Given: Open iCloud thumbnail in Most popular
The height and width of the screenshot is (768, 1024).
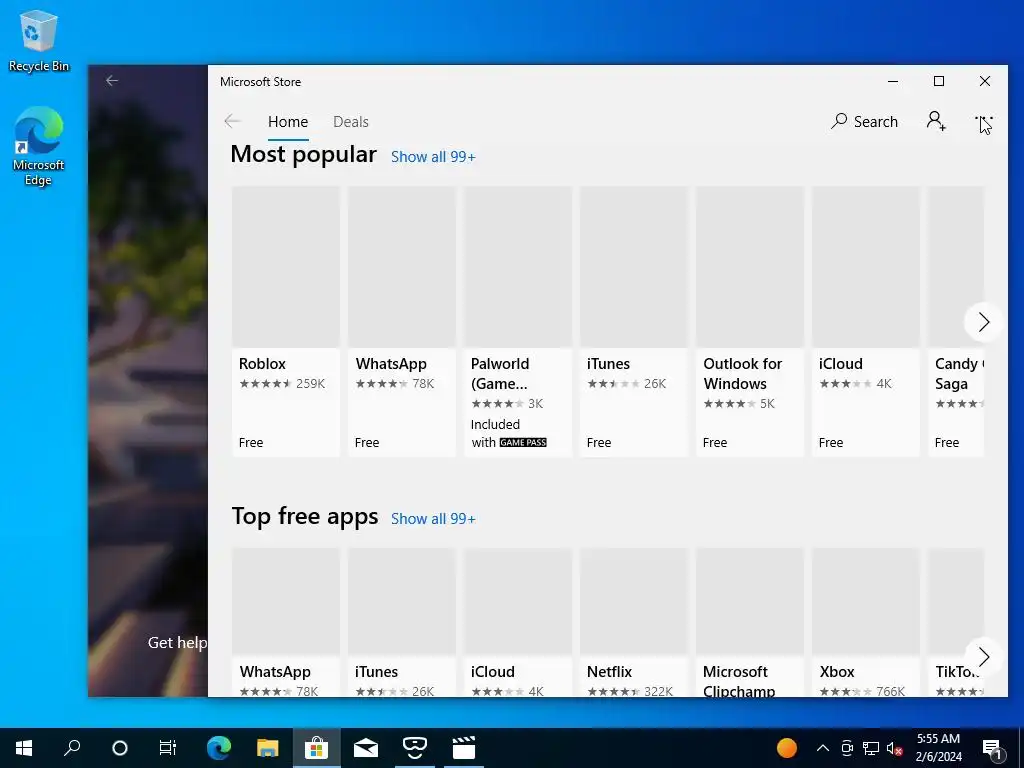Looking at the screenshot, I should [865, 267].
